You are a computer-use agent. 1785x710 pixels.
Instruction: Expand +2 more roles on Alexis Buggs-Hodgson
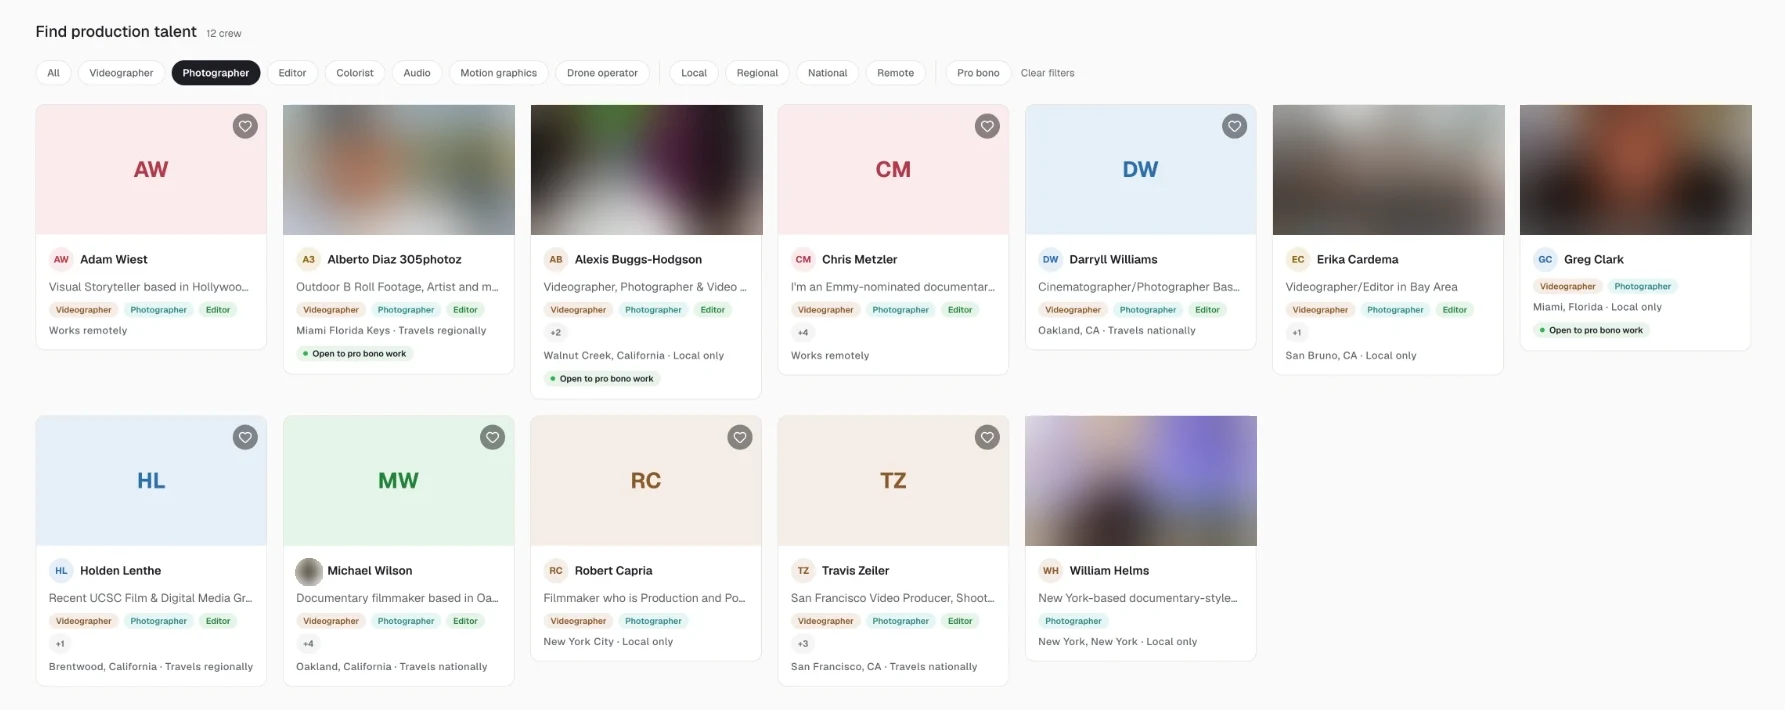556,333
